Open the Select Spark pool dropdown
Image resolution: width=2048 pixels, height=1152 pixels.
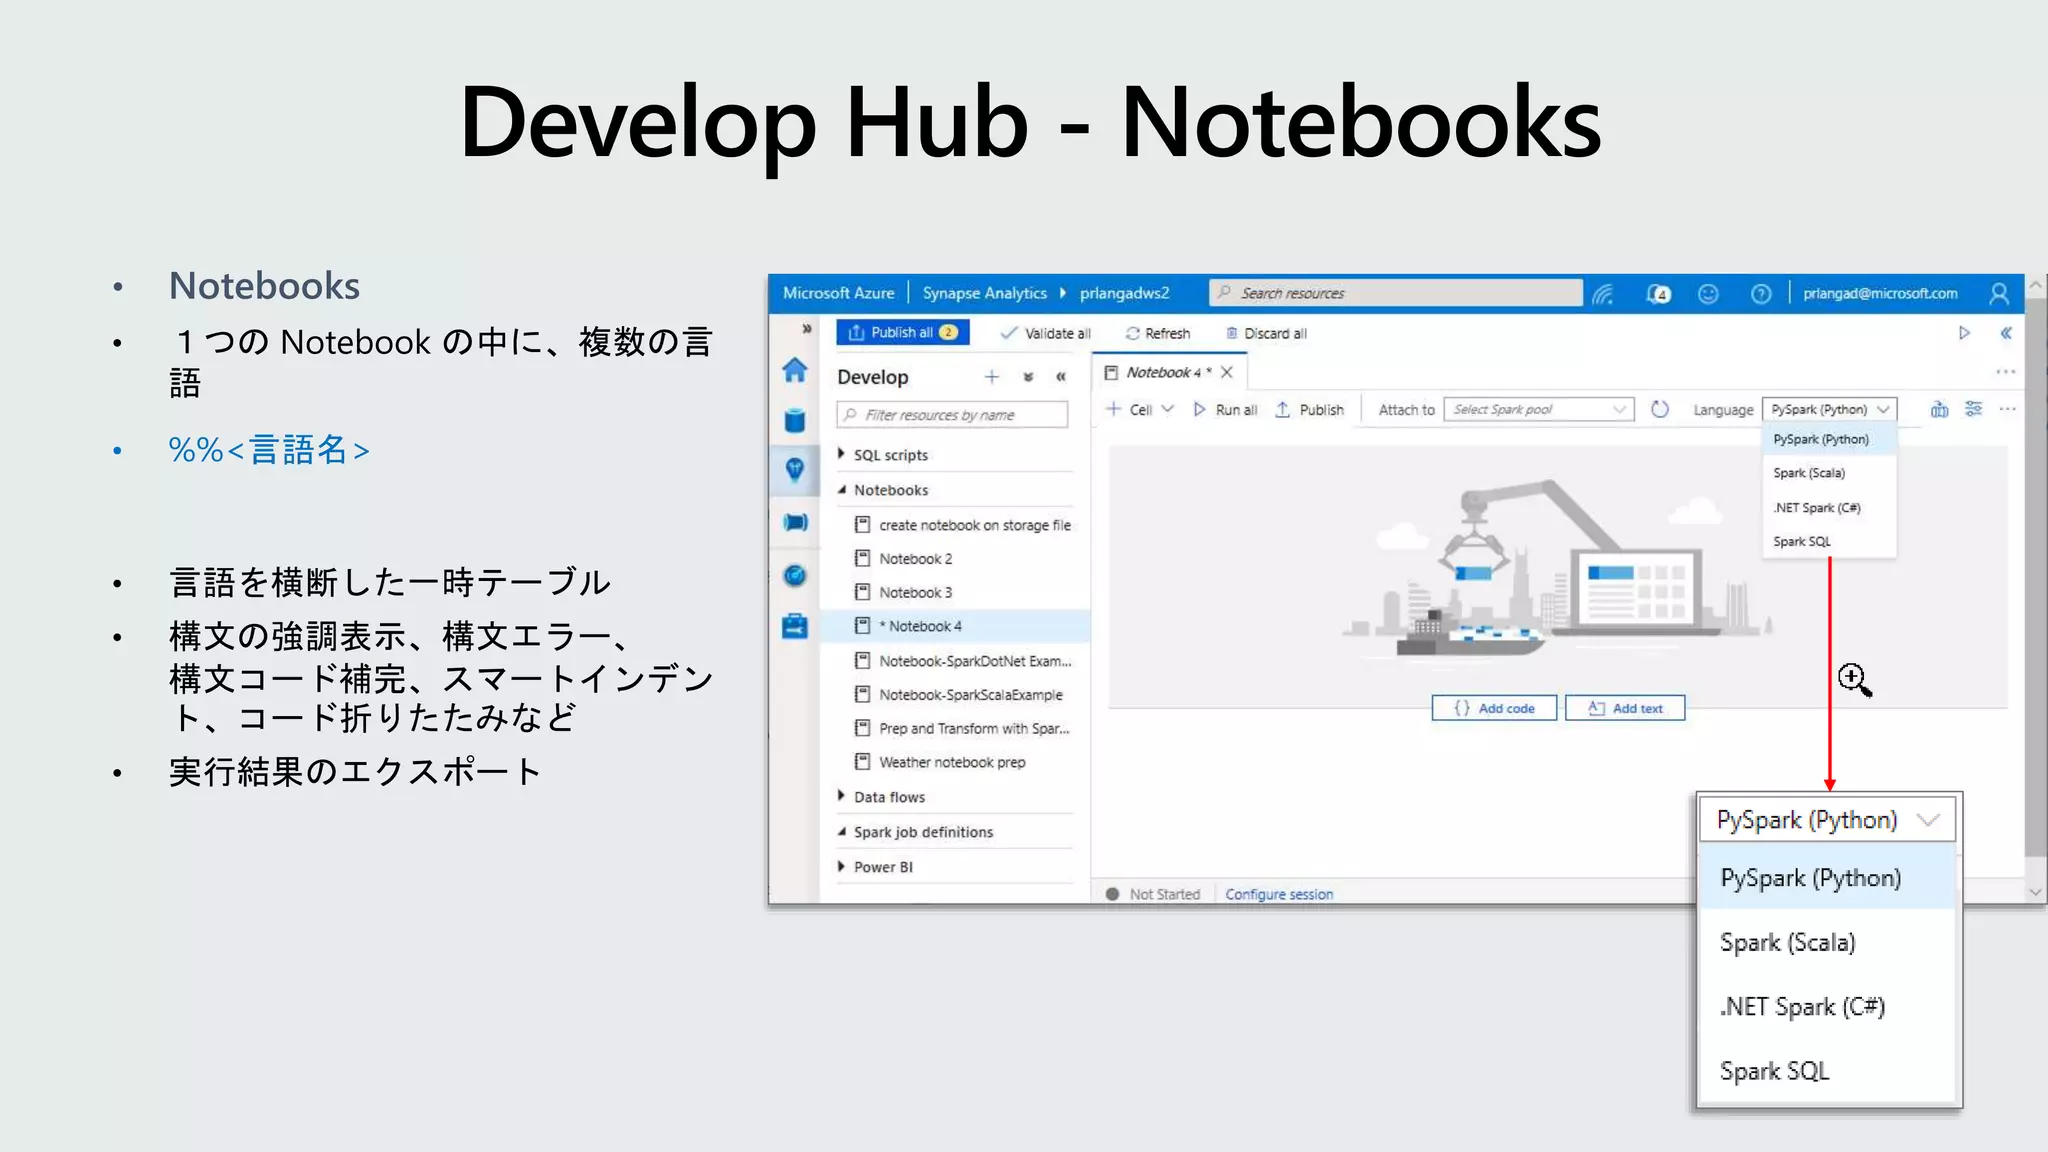pyautogui.click(x=1539, y=410)
